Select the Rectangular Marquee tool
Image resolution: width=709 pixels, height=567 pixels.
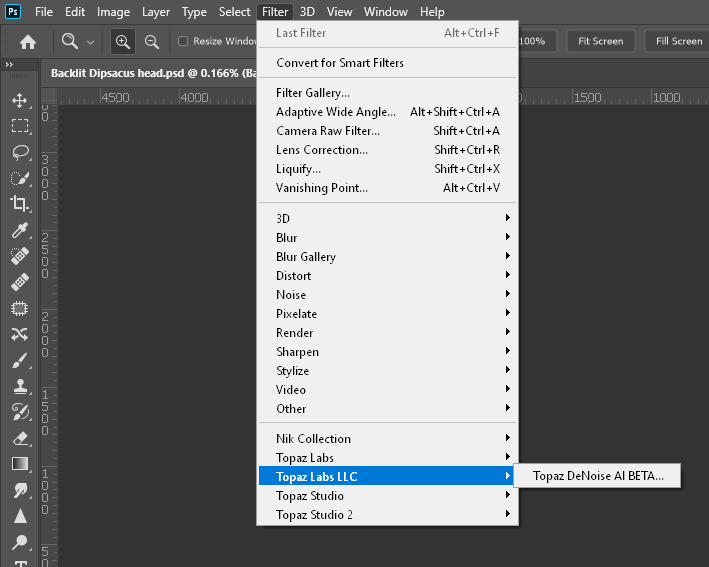click(19, 126)
